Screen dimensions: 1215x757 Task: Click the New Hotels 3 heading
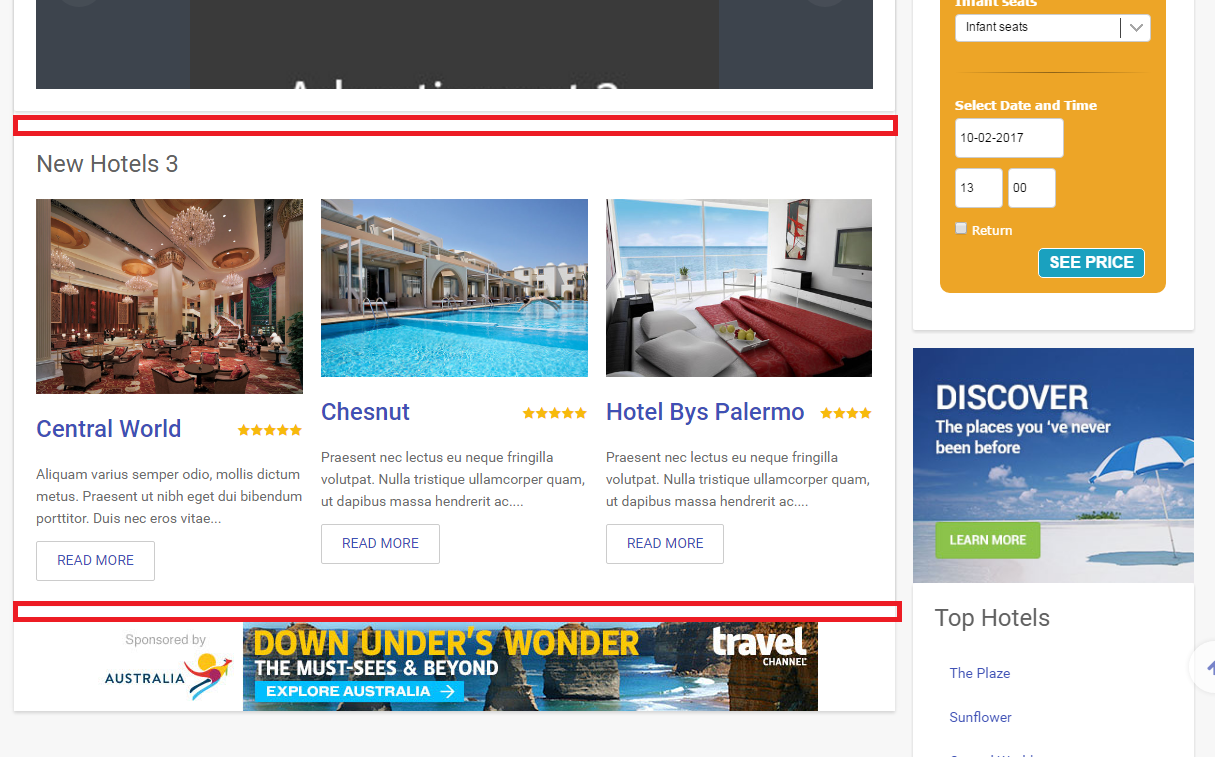point(107,164)
